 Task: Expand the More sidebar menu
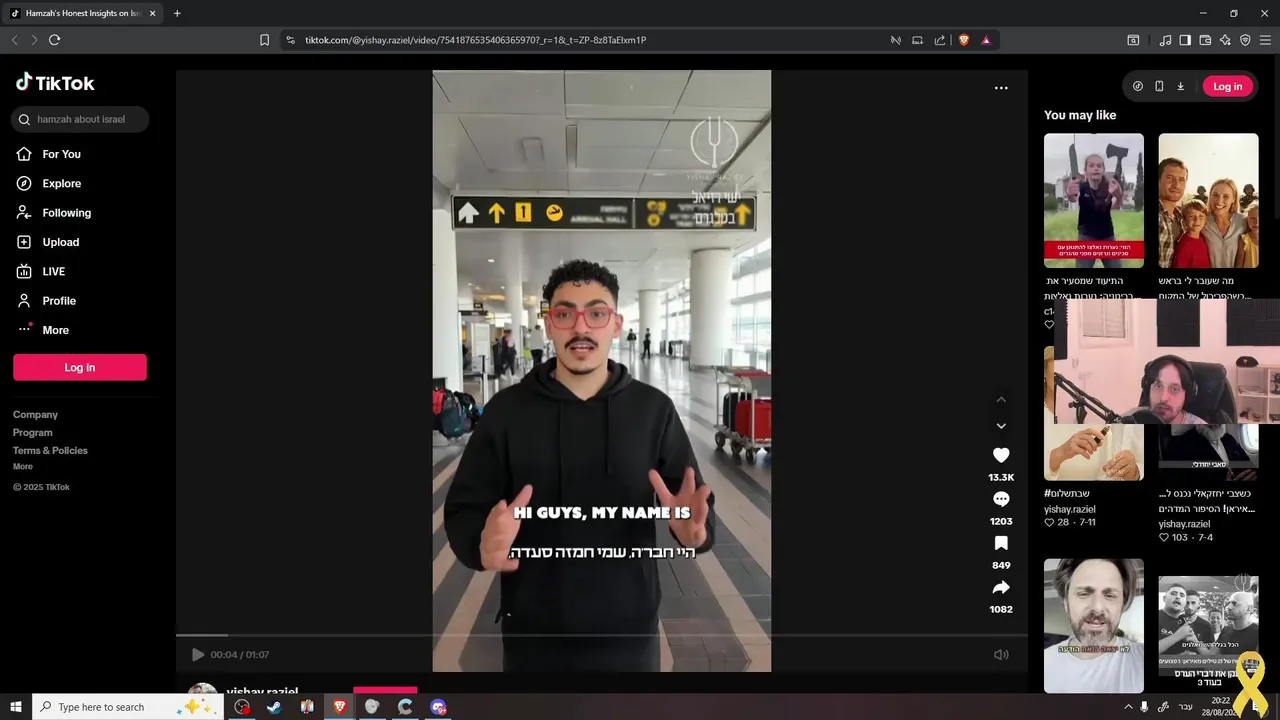[x=42, y=330]
